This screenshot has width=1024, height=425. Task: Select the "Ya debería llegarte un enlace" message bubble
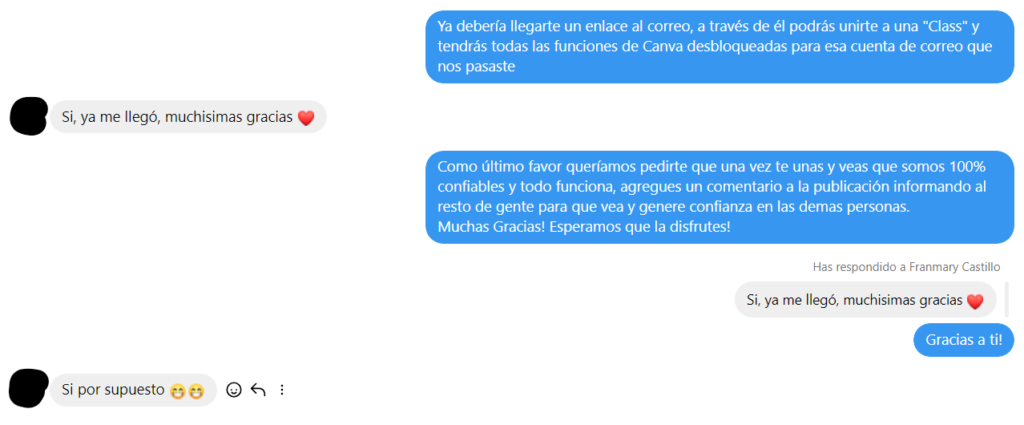(x=720, y=47)
